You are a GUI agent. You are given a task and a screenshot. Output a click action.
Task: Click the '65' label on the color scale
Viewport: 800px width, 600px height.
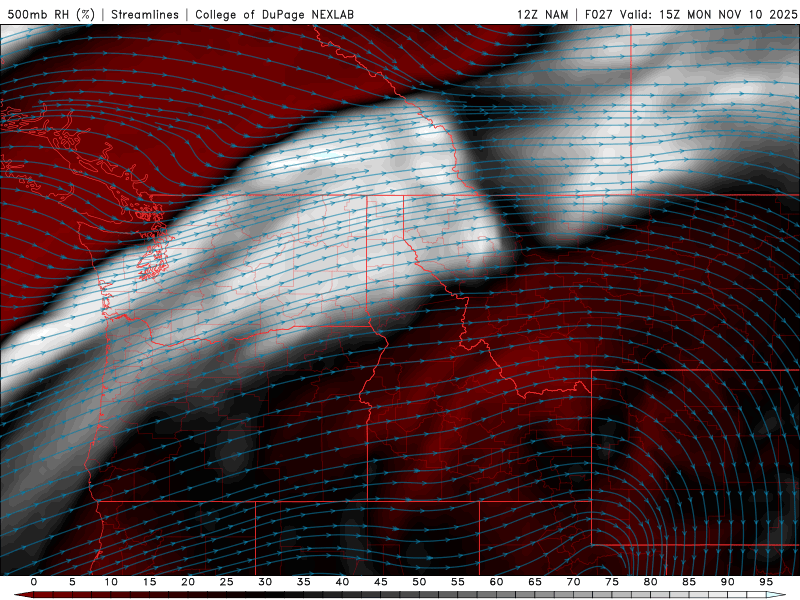pos(534,582)
